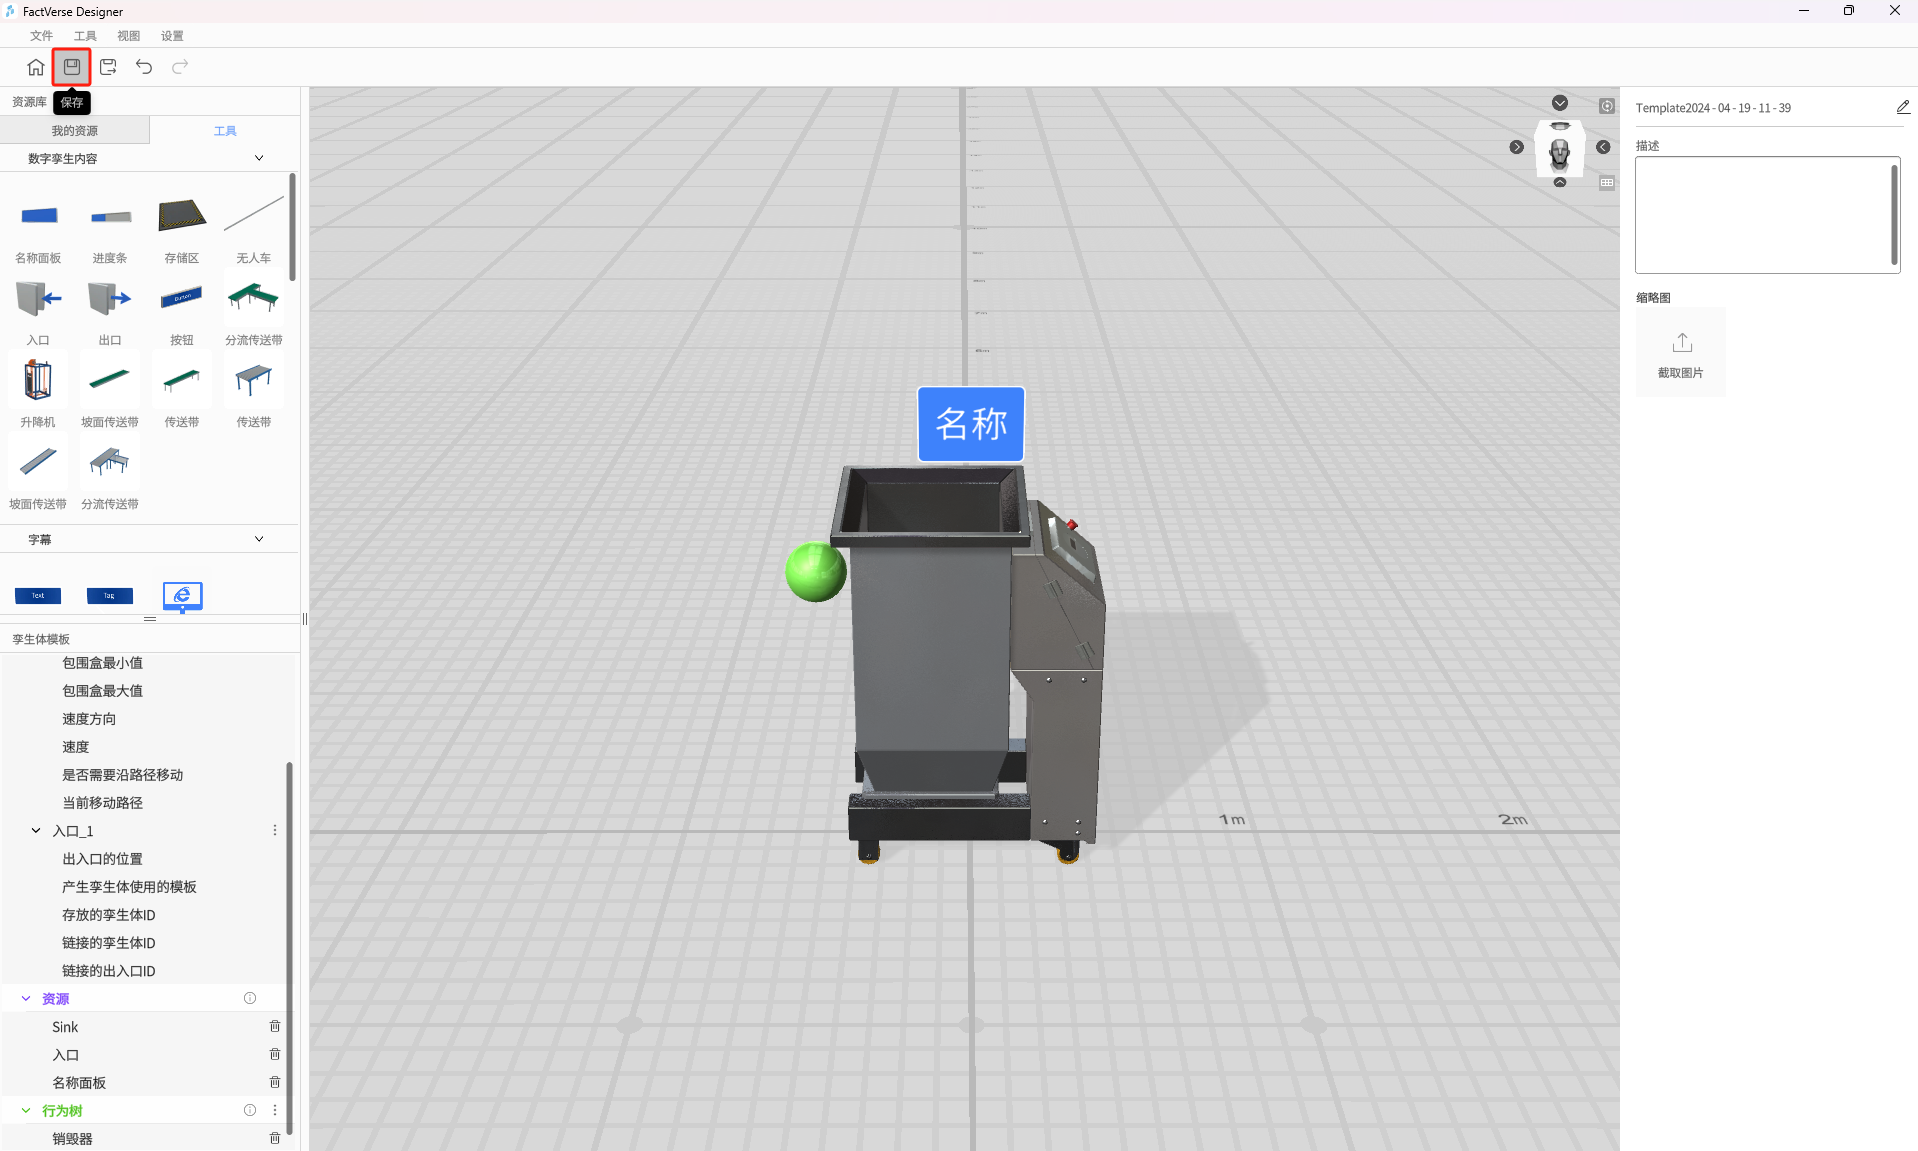Collapse the 行为树 section
Image resolution: width=1918 pixels, height=1151 pixels.
pyautogui.click(x=26, y=1110)
